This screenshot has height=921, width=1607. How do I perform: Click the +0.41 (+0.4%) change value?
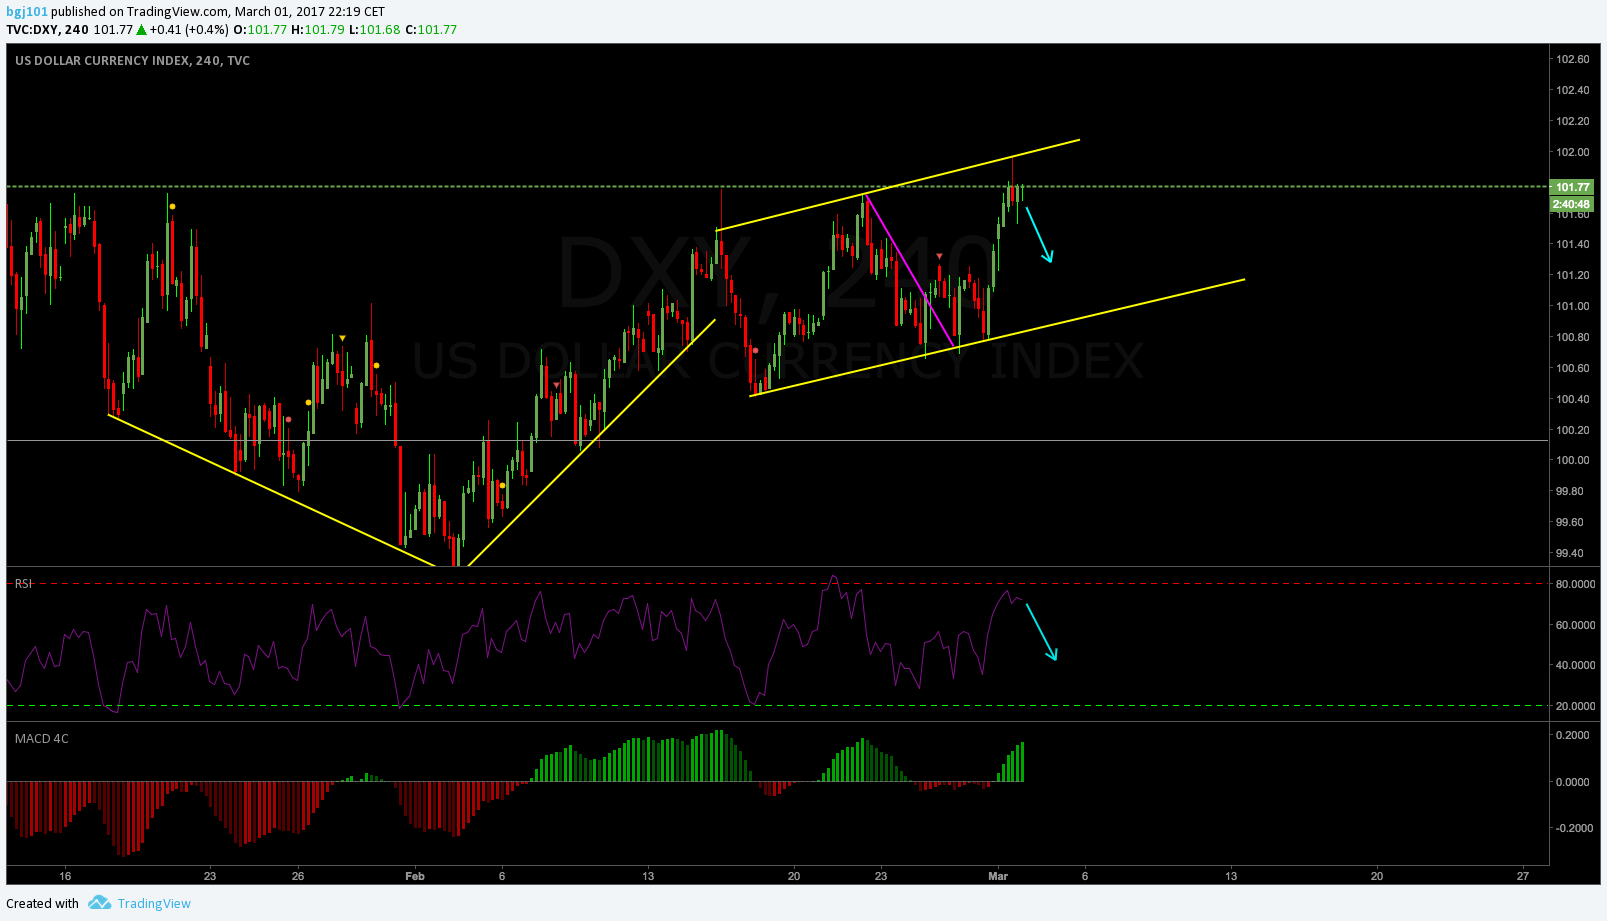coord(188,30)
